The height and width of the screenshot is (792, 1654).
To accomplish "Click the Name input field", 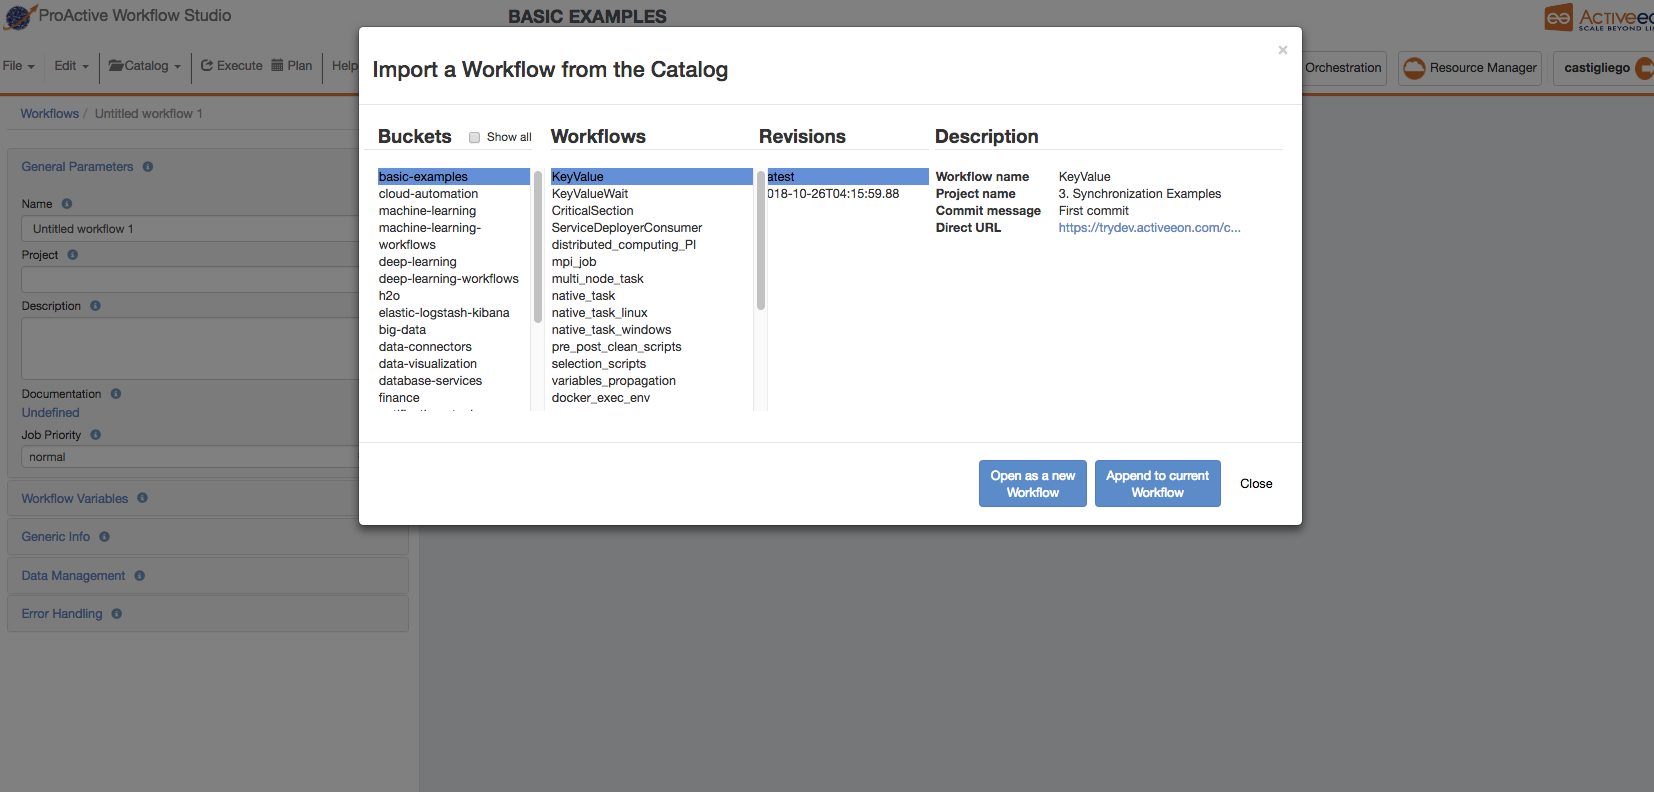I will point(190,229).
